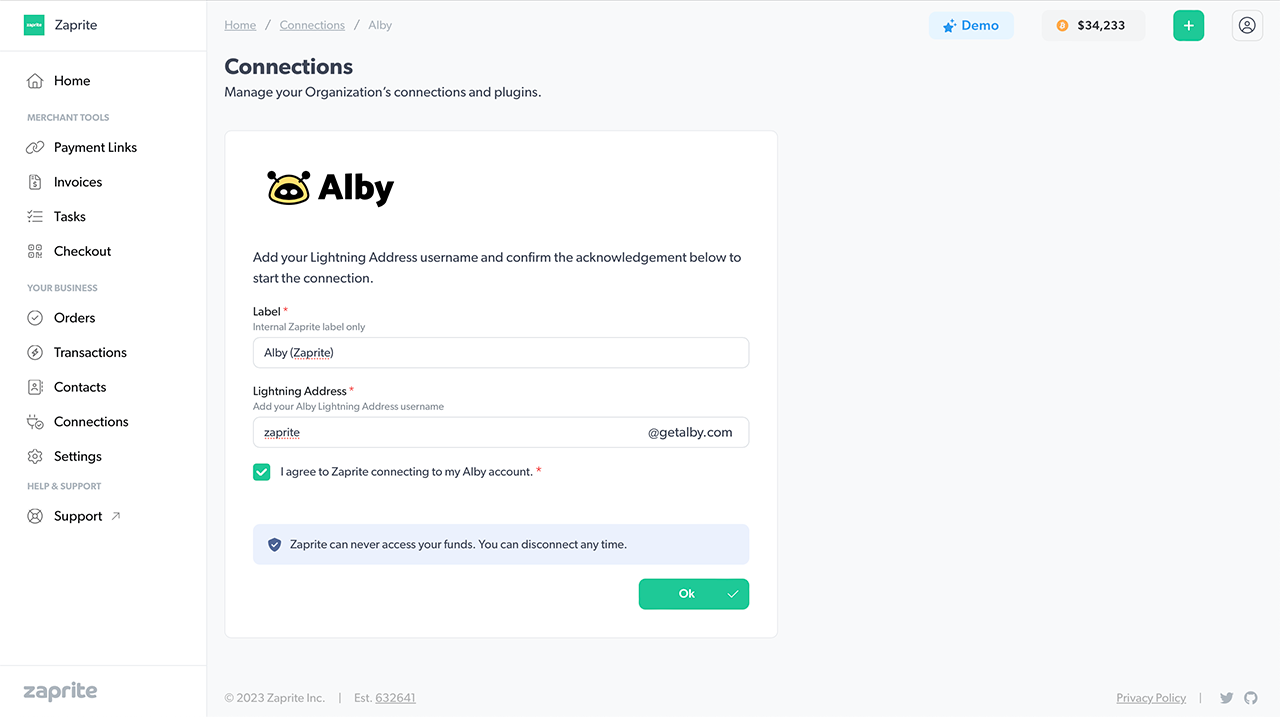Open the GitHub icon in footer
This screenshot has height=717, width=1280.
coord(1250,698)
